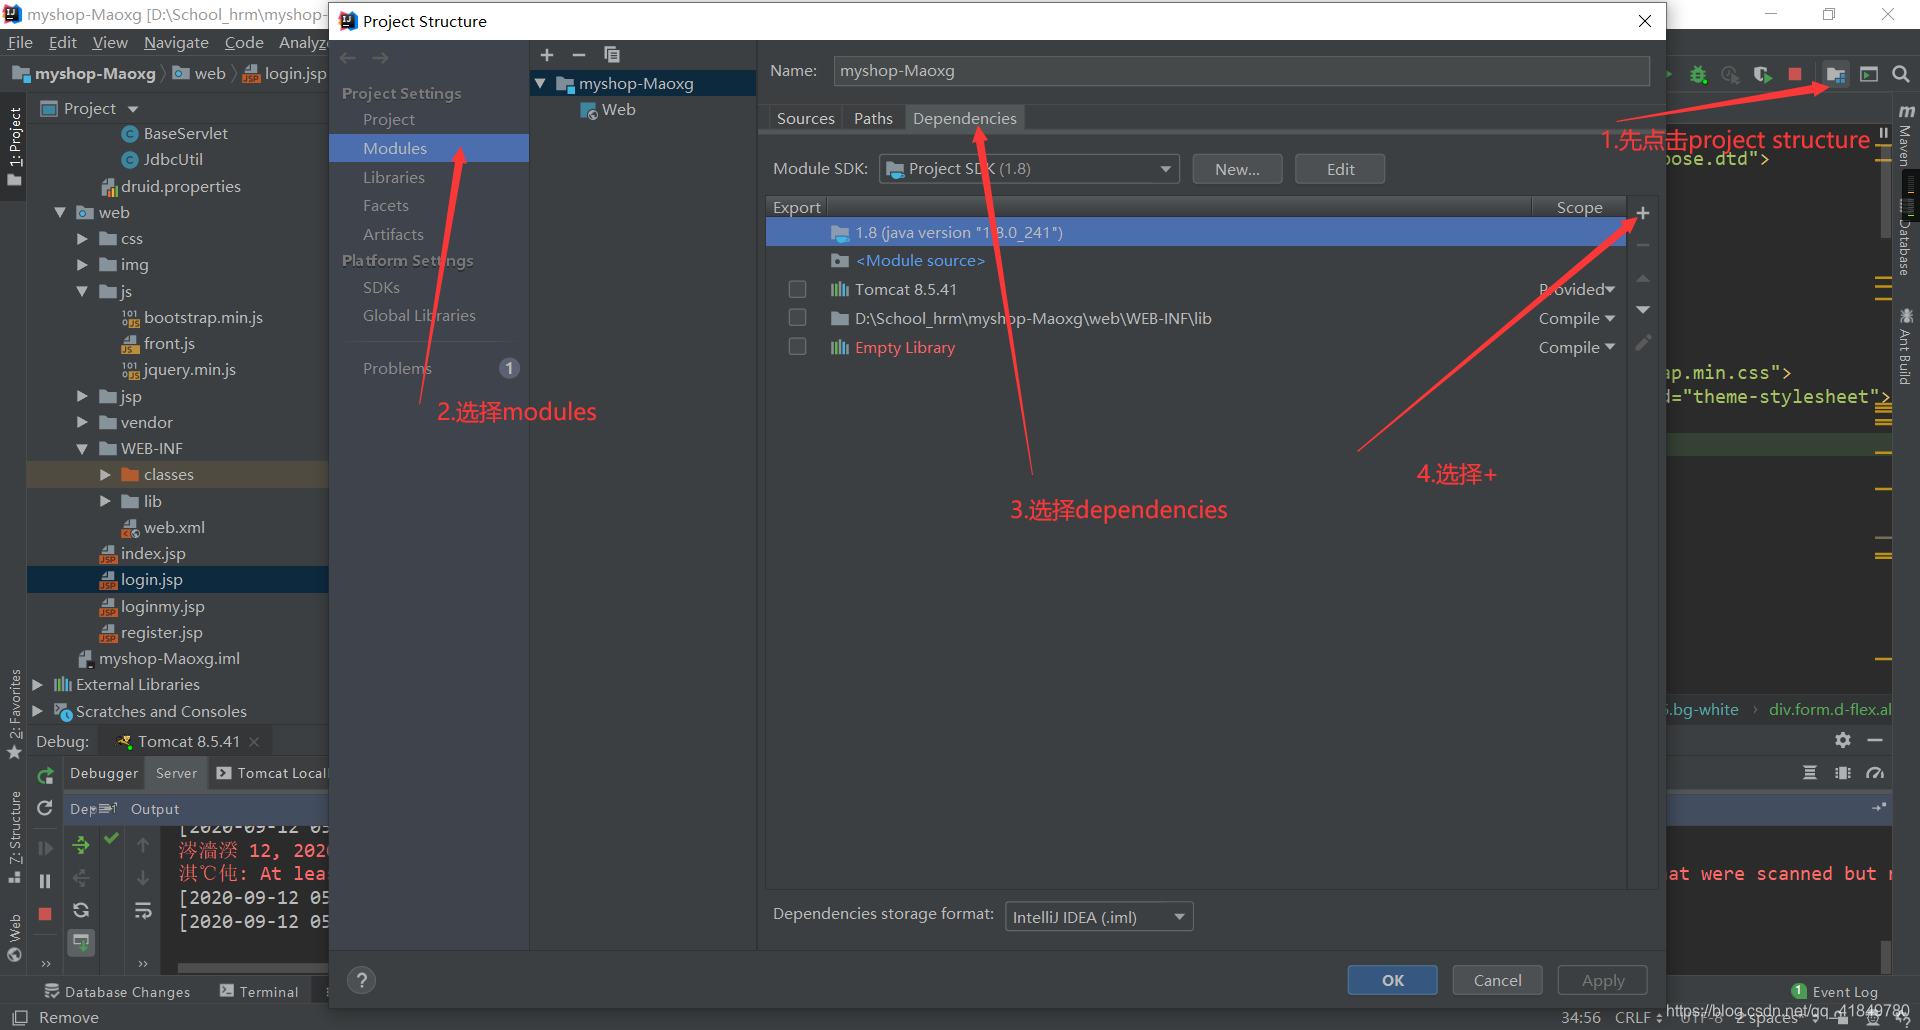Switch to Sources tab
Image resolution: width=1920 pixels, height=1030 pixels.
click(805, 118)
